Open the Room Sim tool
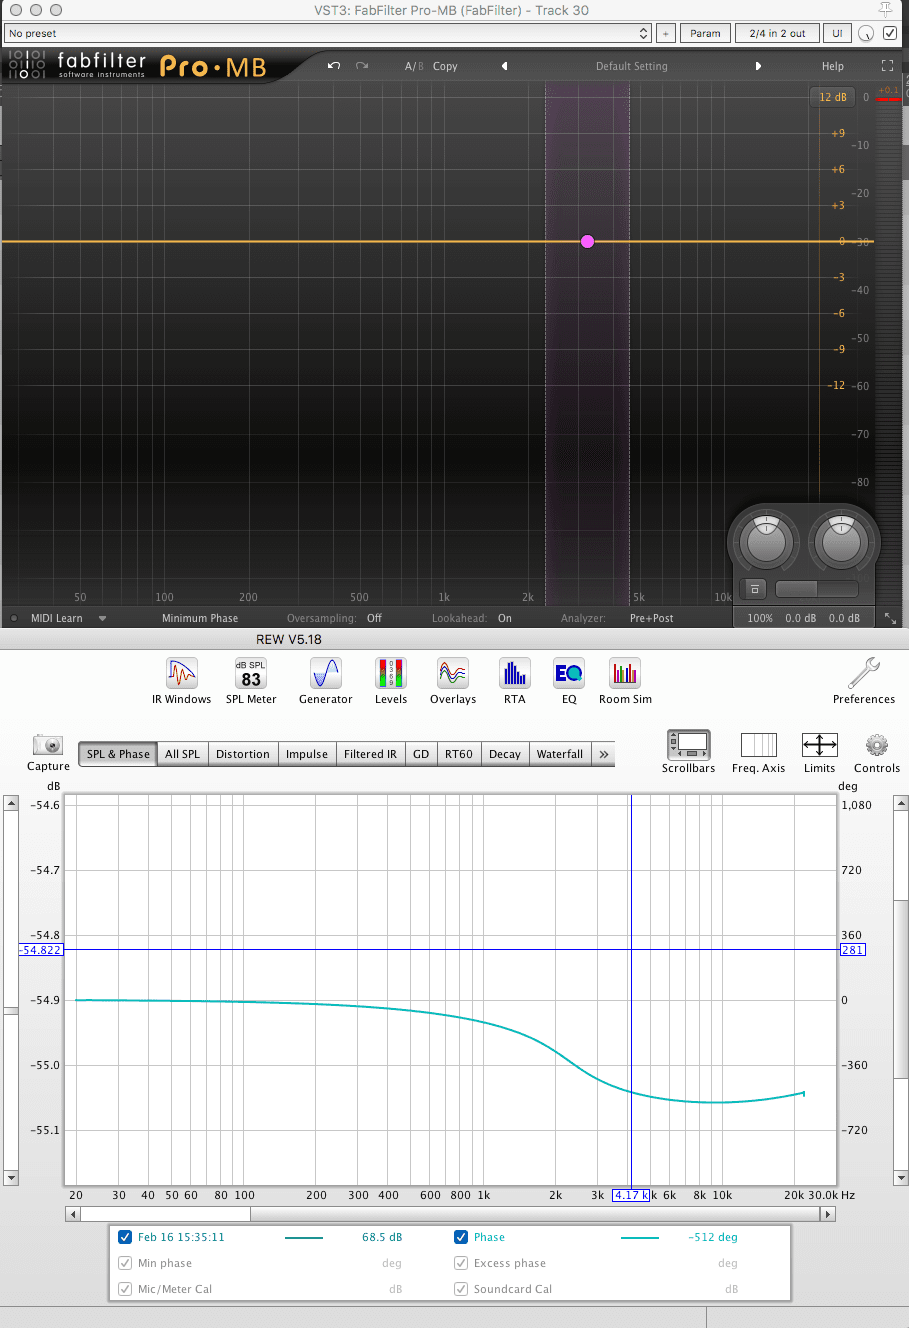The height and width of the screenshot is (1328, 909). pos(625,674)
